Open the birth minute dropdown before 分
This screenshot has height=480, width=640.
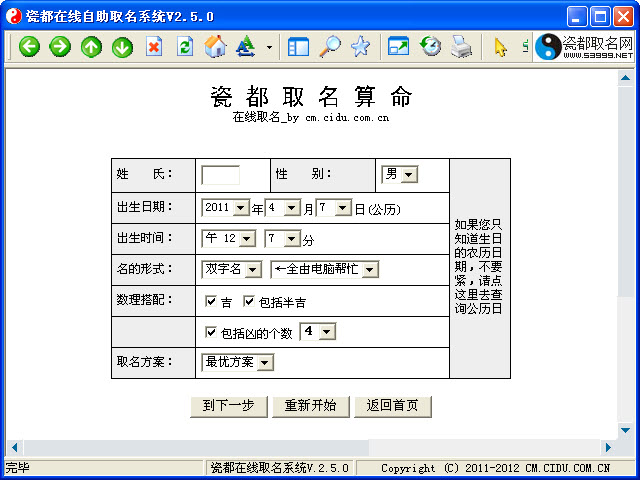tap(283, 238)
